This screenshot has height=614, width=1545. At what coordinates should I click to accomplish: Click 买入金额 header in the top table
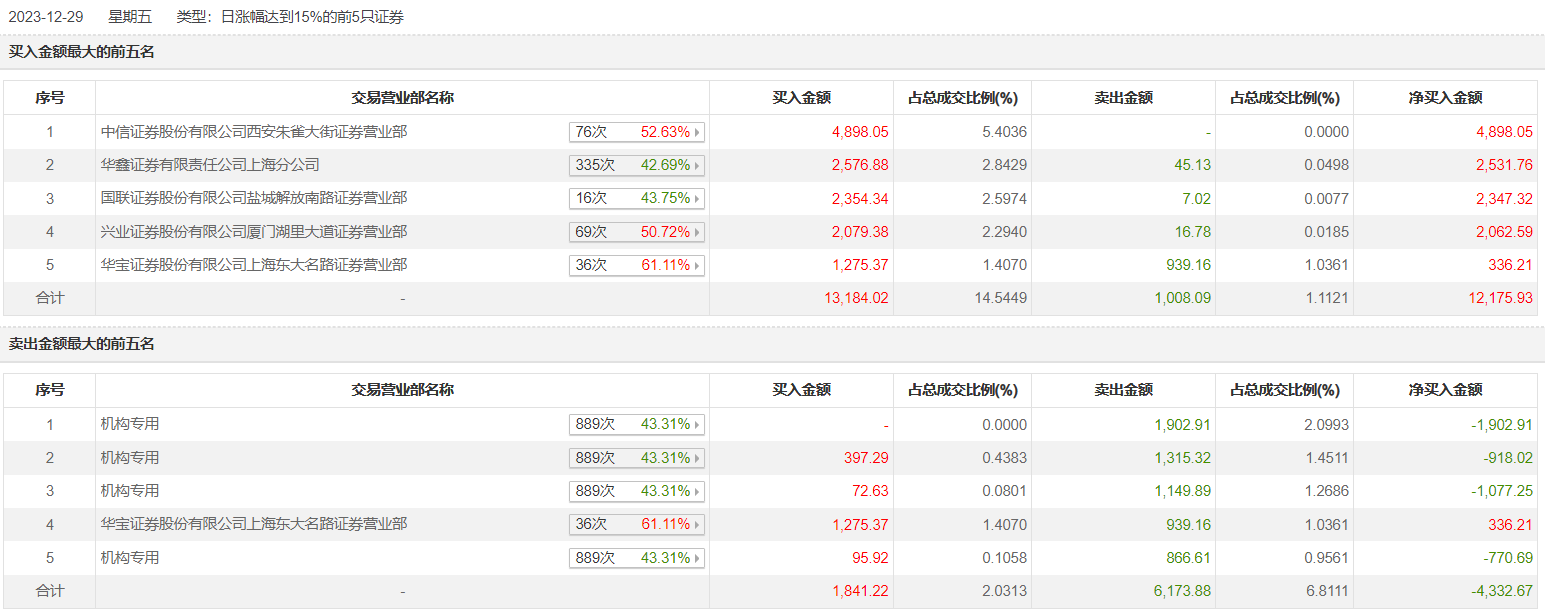click(x=801, y=98)
